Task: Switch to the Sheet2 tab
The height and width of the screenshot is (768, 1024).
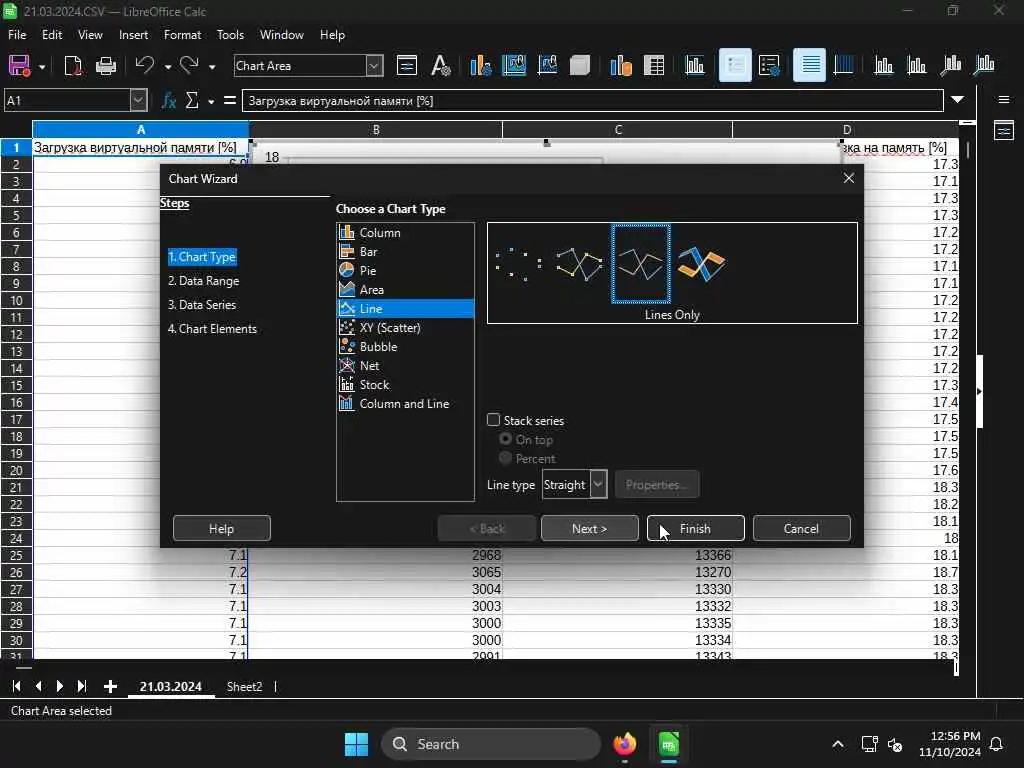Action: 244,686
